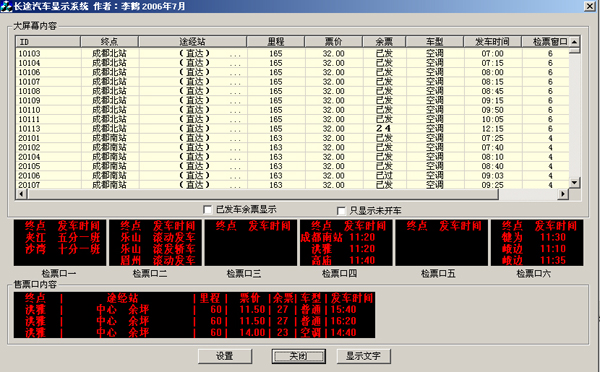This screenshot has width=600, height=372.
Task: Select the row with ID 20102
Action: click(293, 147)
